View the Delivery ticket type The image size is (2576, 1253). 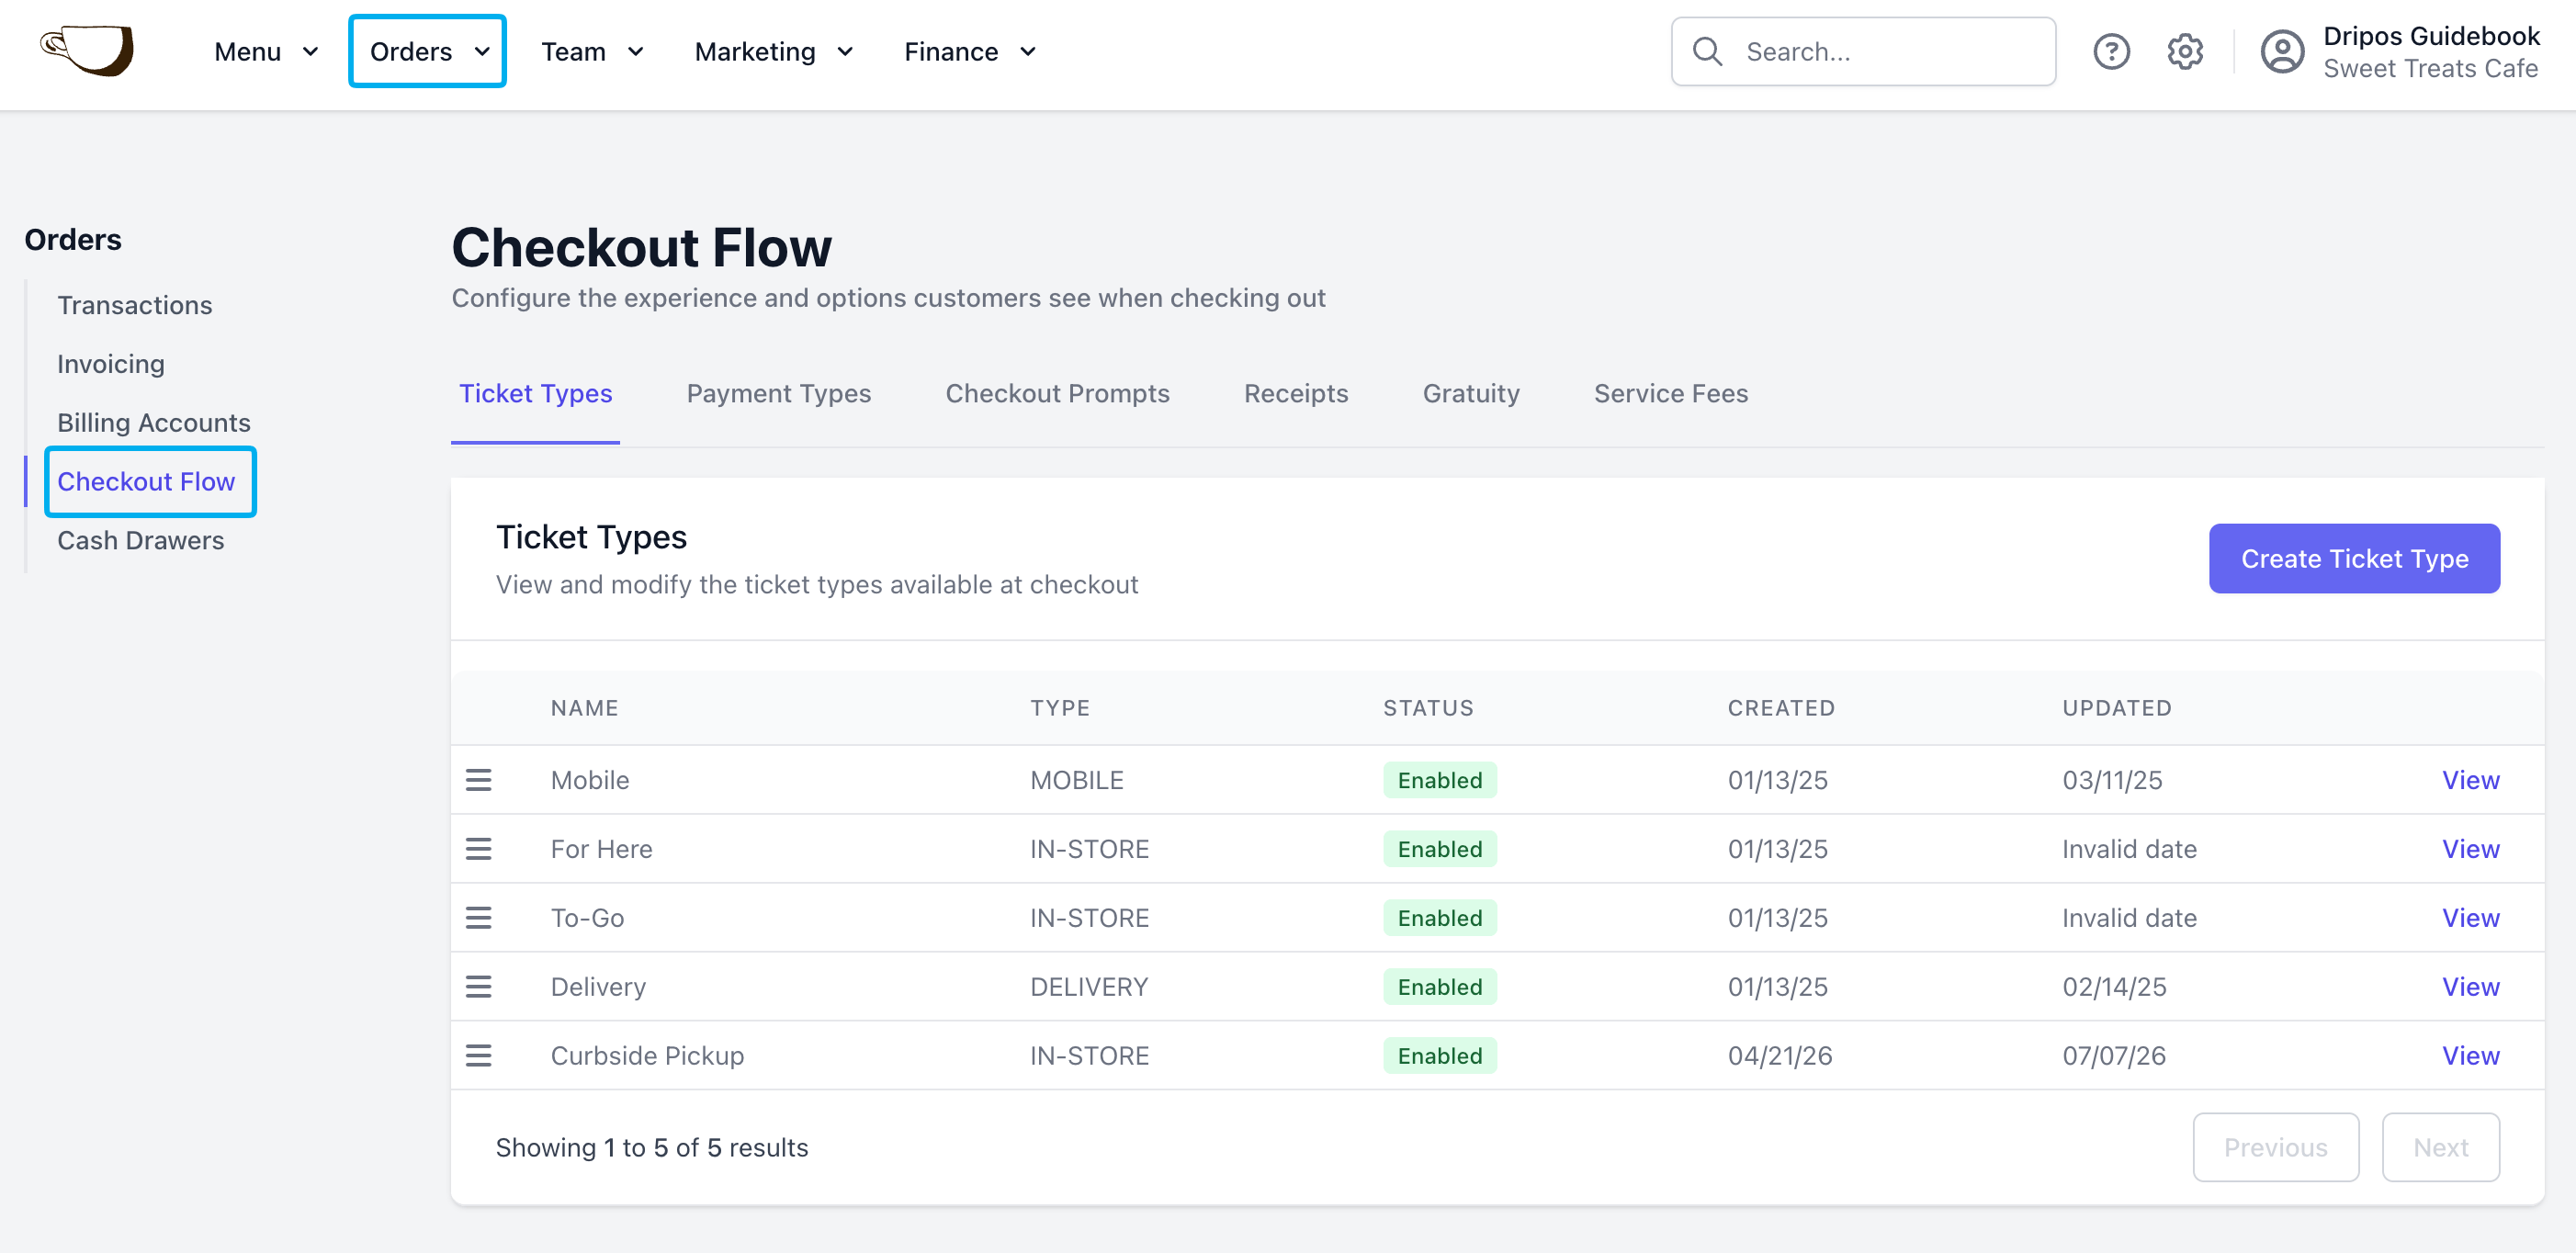click(x=2470, y=987)
